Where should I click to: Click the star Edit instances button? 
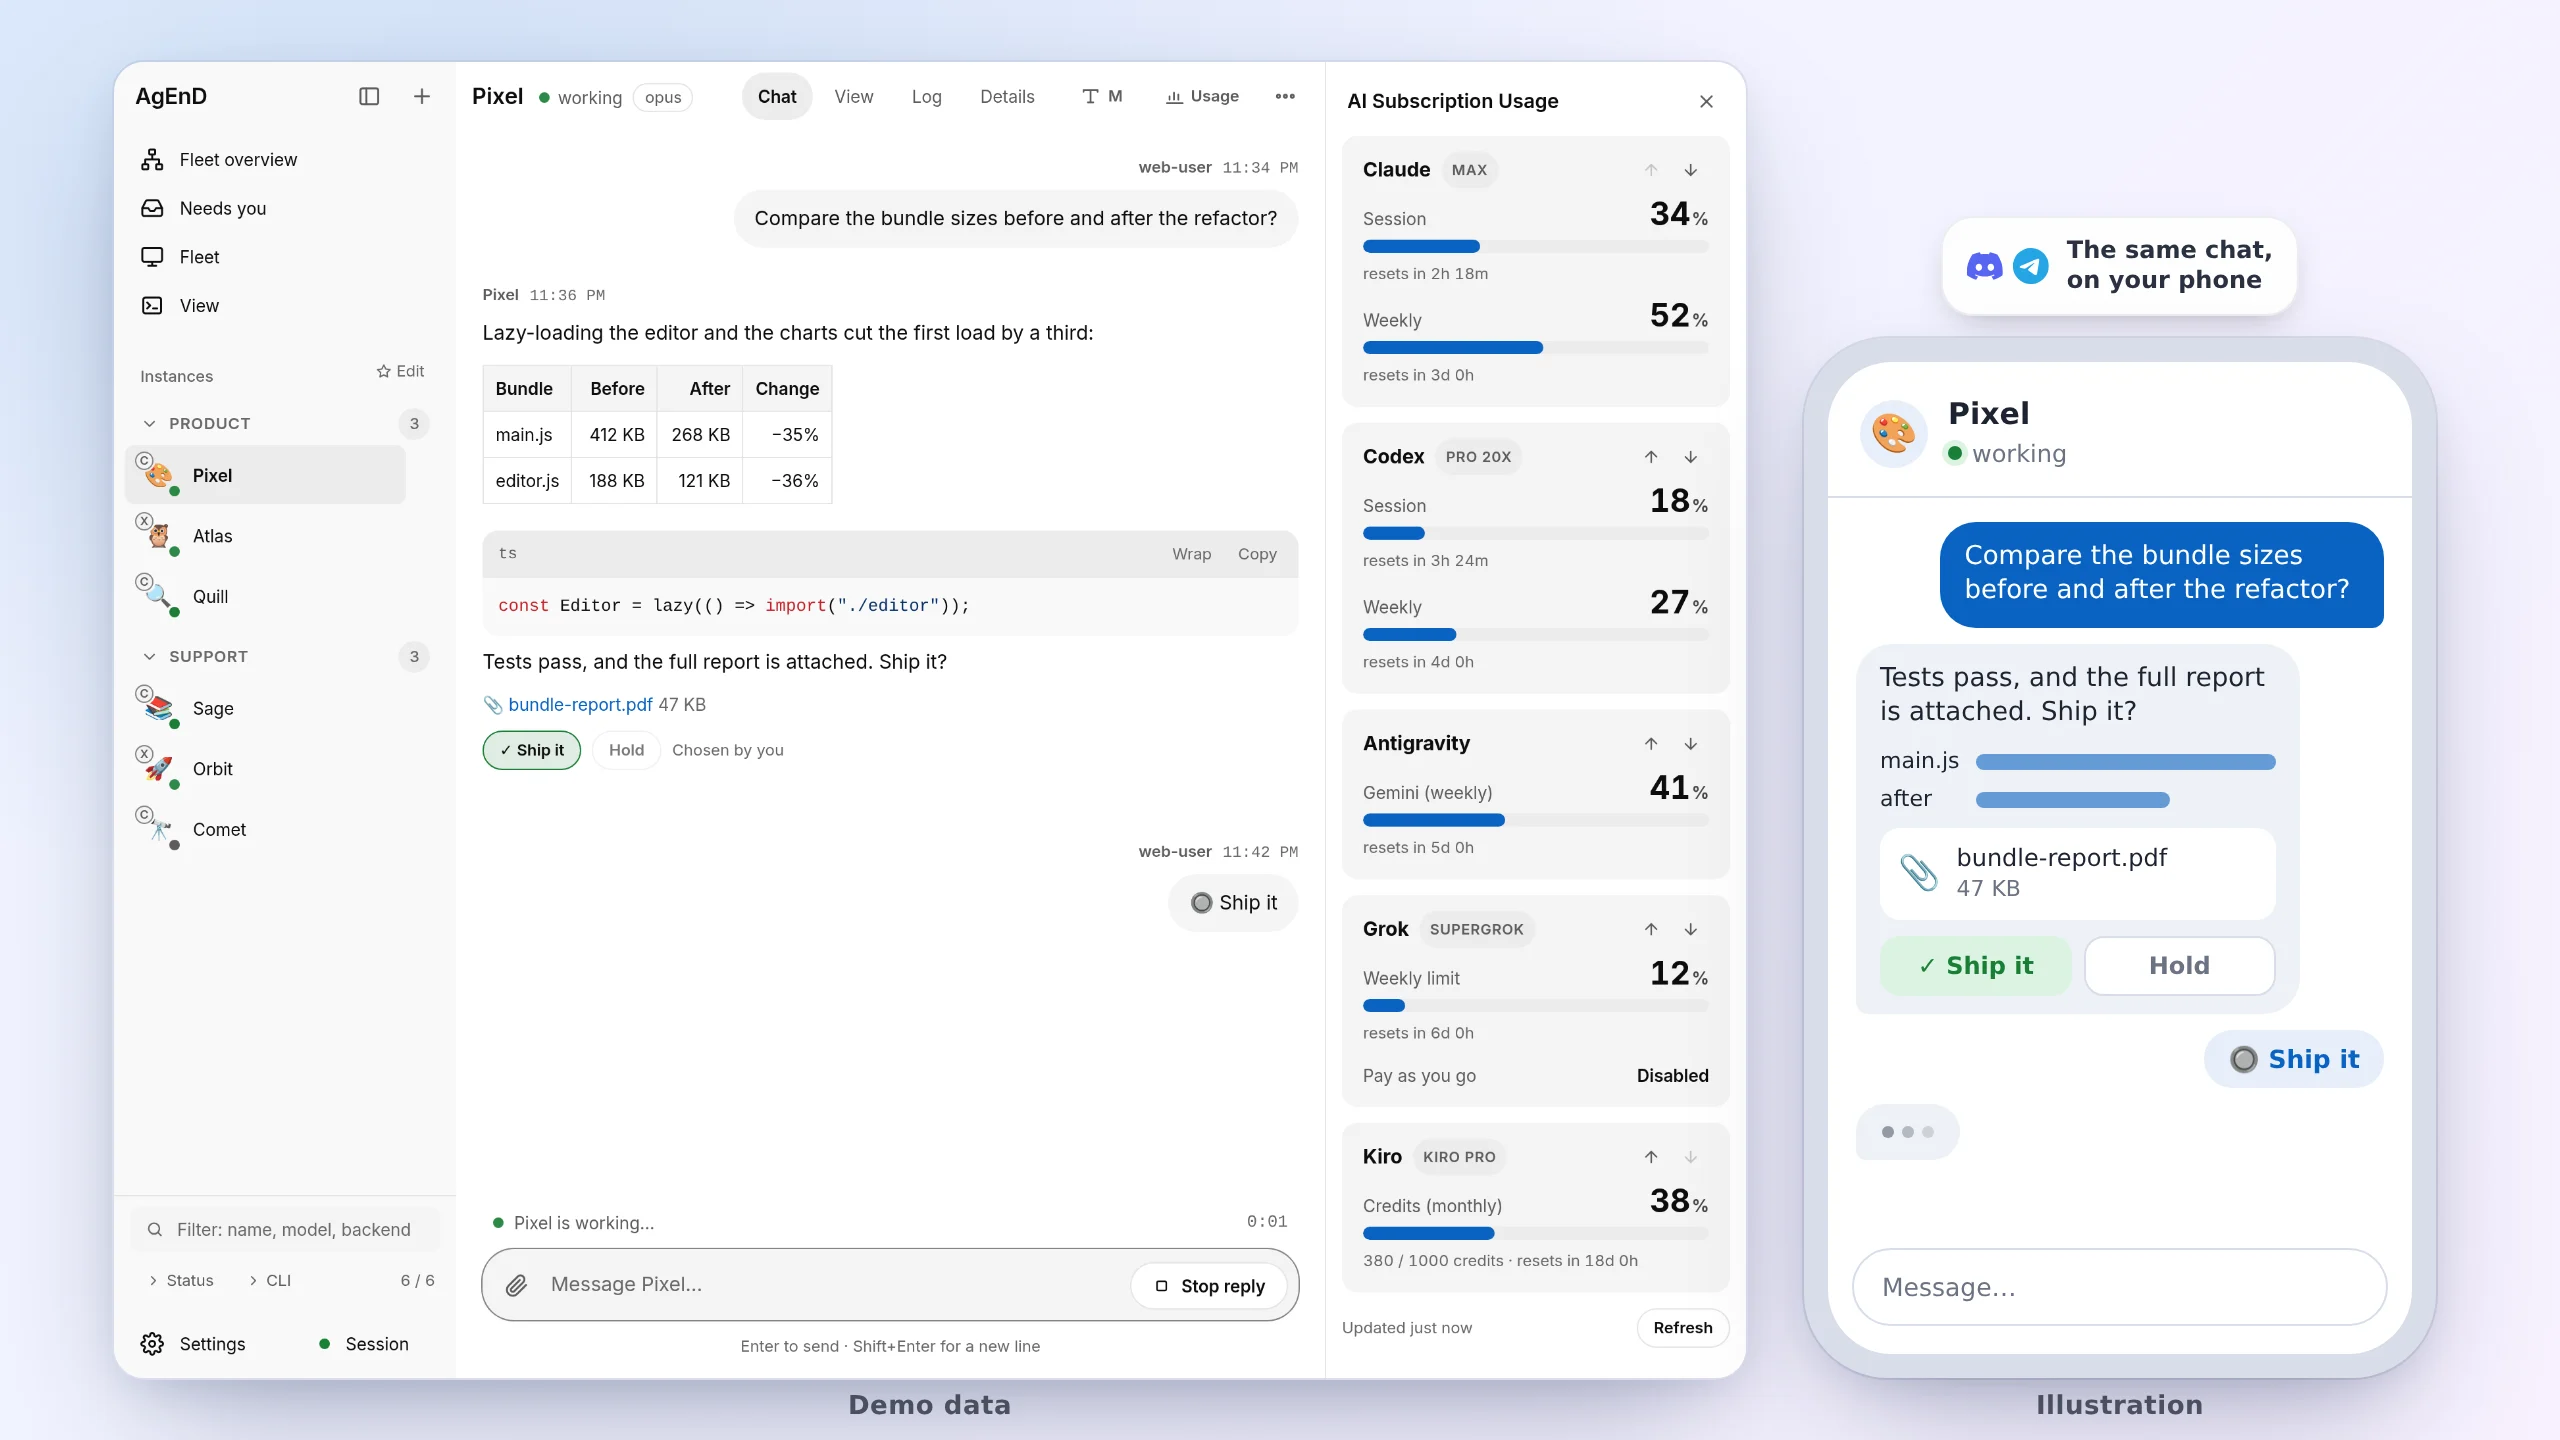tap(400, 371)
